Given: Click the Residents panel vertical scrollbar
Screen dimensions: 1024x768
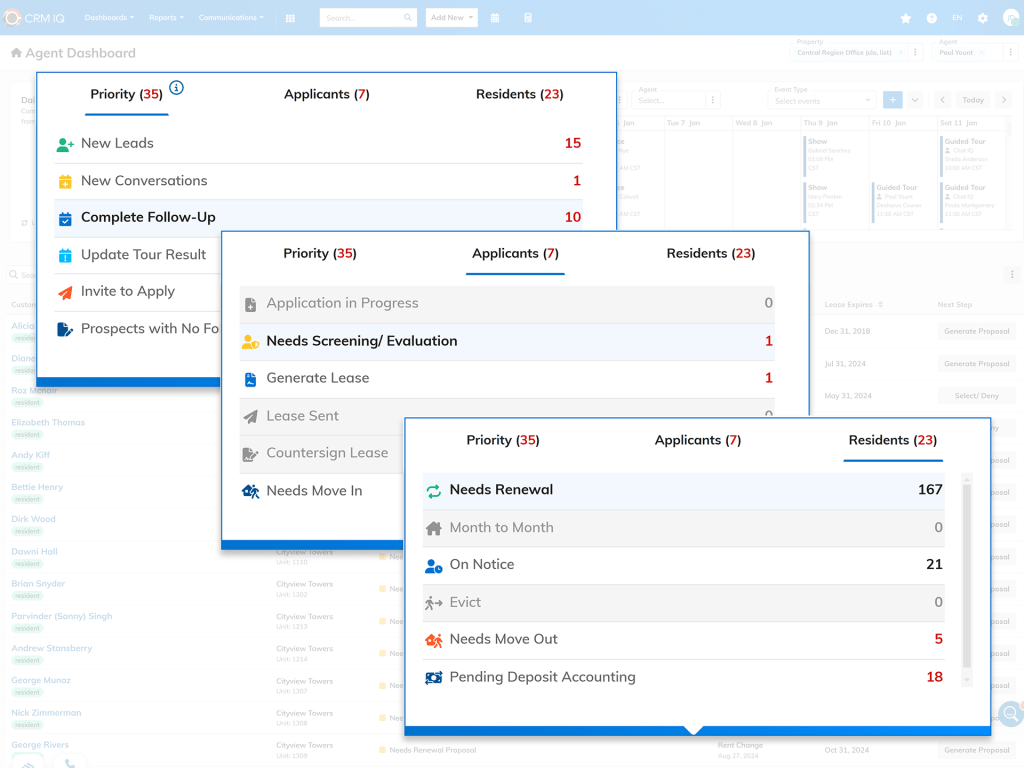Looking at the screenshot, I should [x=967, y=577].
